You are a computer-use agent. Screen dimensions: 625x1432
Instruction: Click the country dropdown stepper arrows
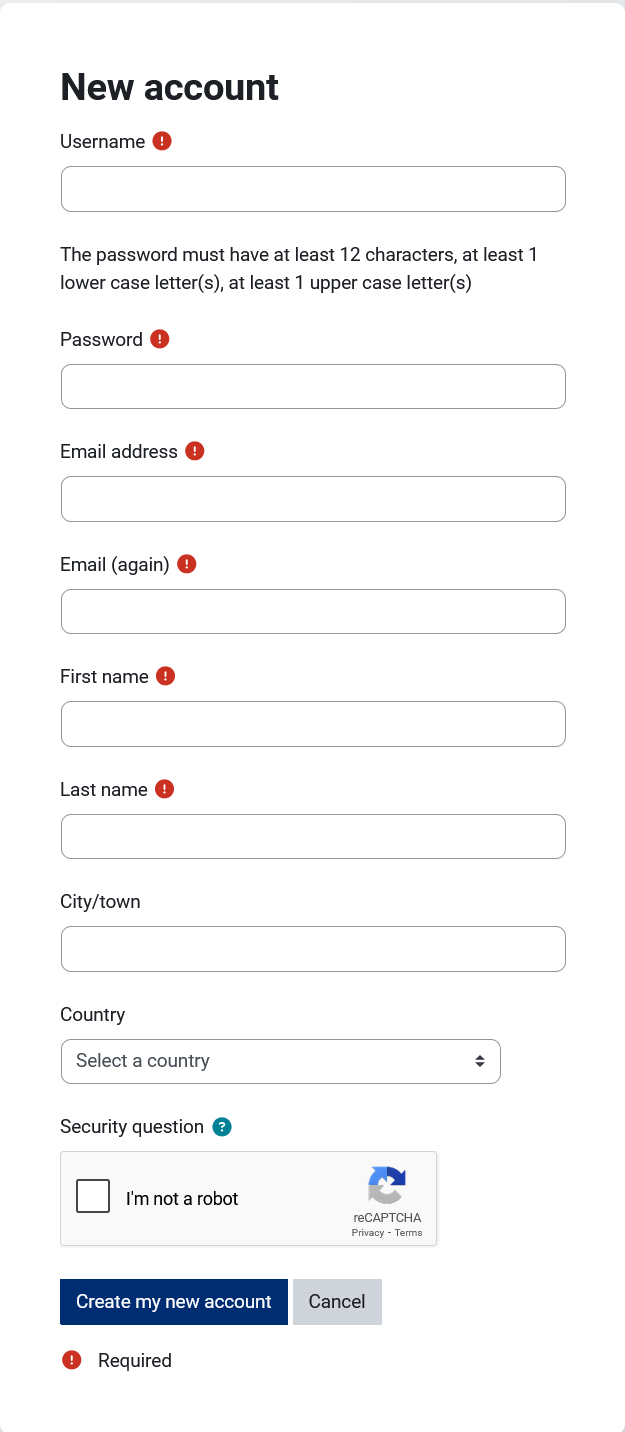point(478,1061)
